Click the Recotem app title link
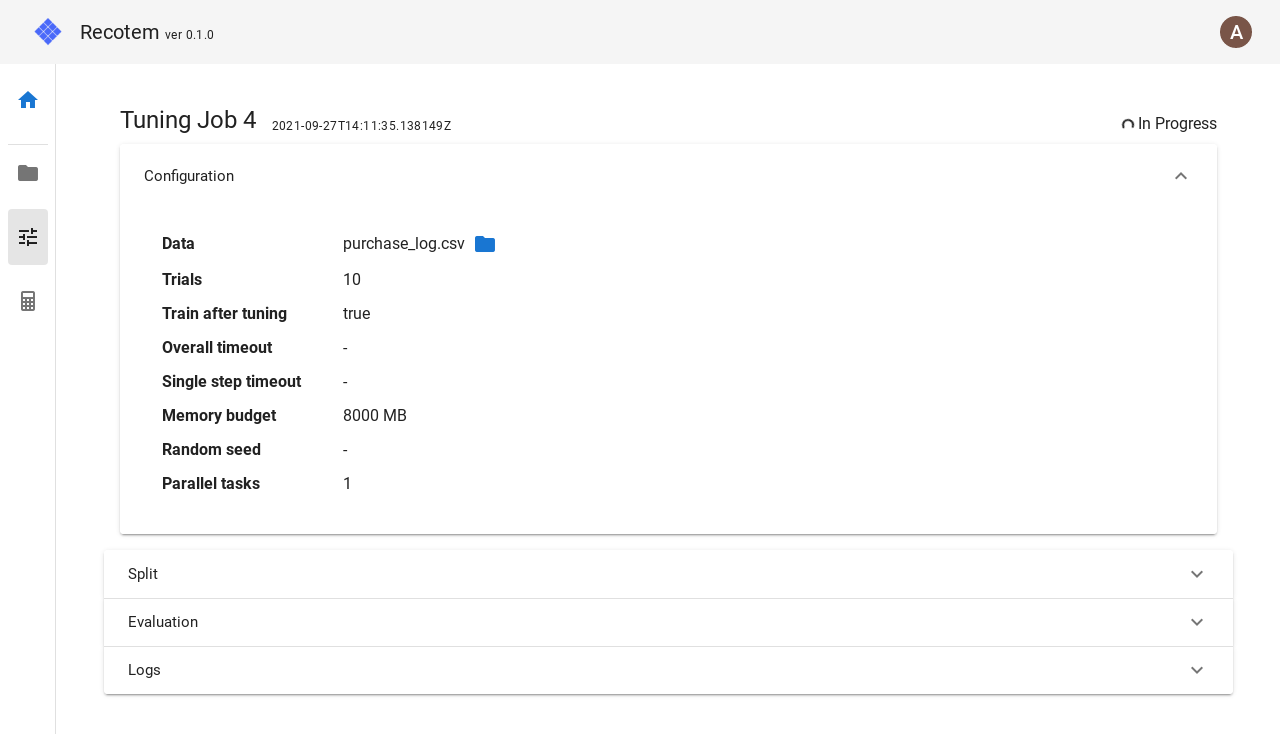This screenshot has height=734, width=1280. click(119, 32)
